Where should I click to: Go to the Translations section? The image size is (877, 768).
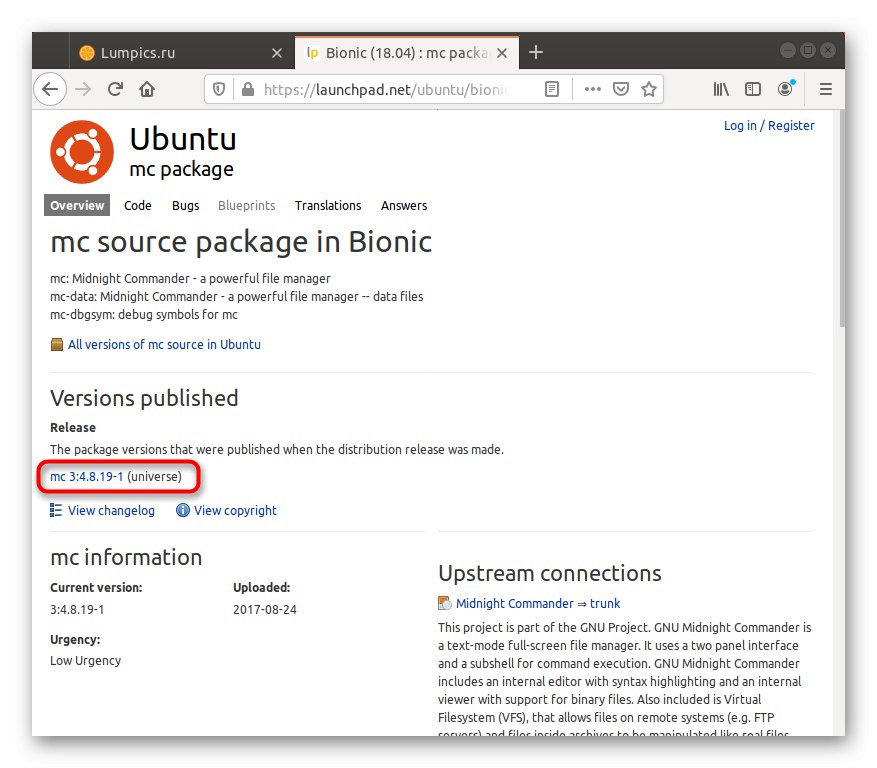[x=327, y=206]
